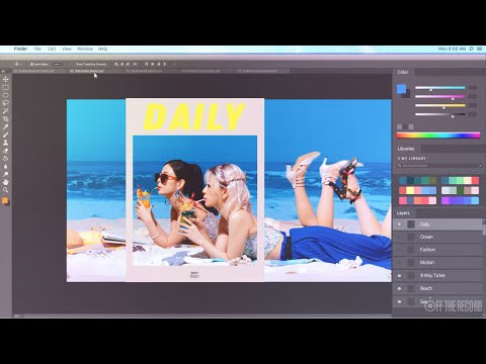Select the Brush tool
486x364 pixels.
point(5,135)
